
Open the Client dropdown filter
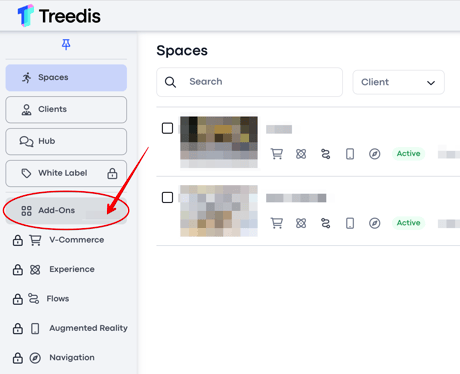pos(398,82)
